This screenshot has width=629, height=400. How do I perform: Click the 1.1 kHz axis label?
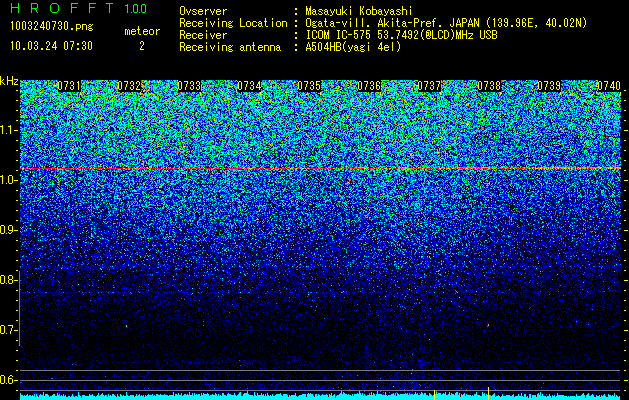(x=8, y=130)
